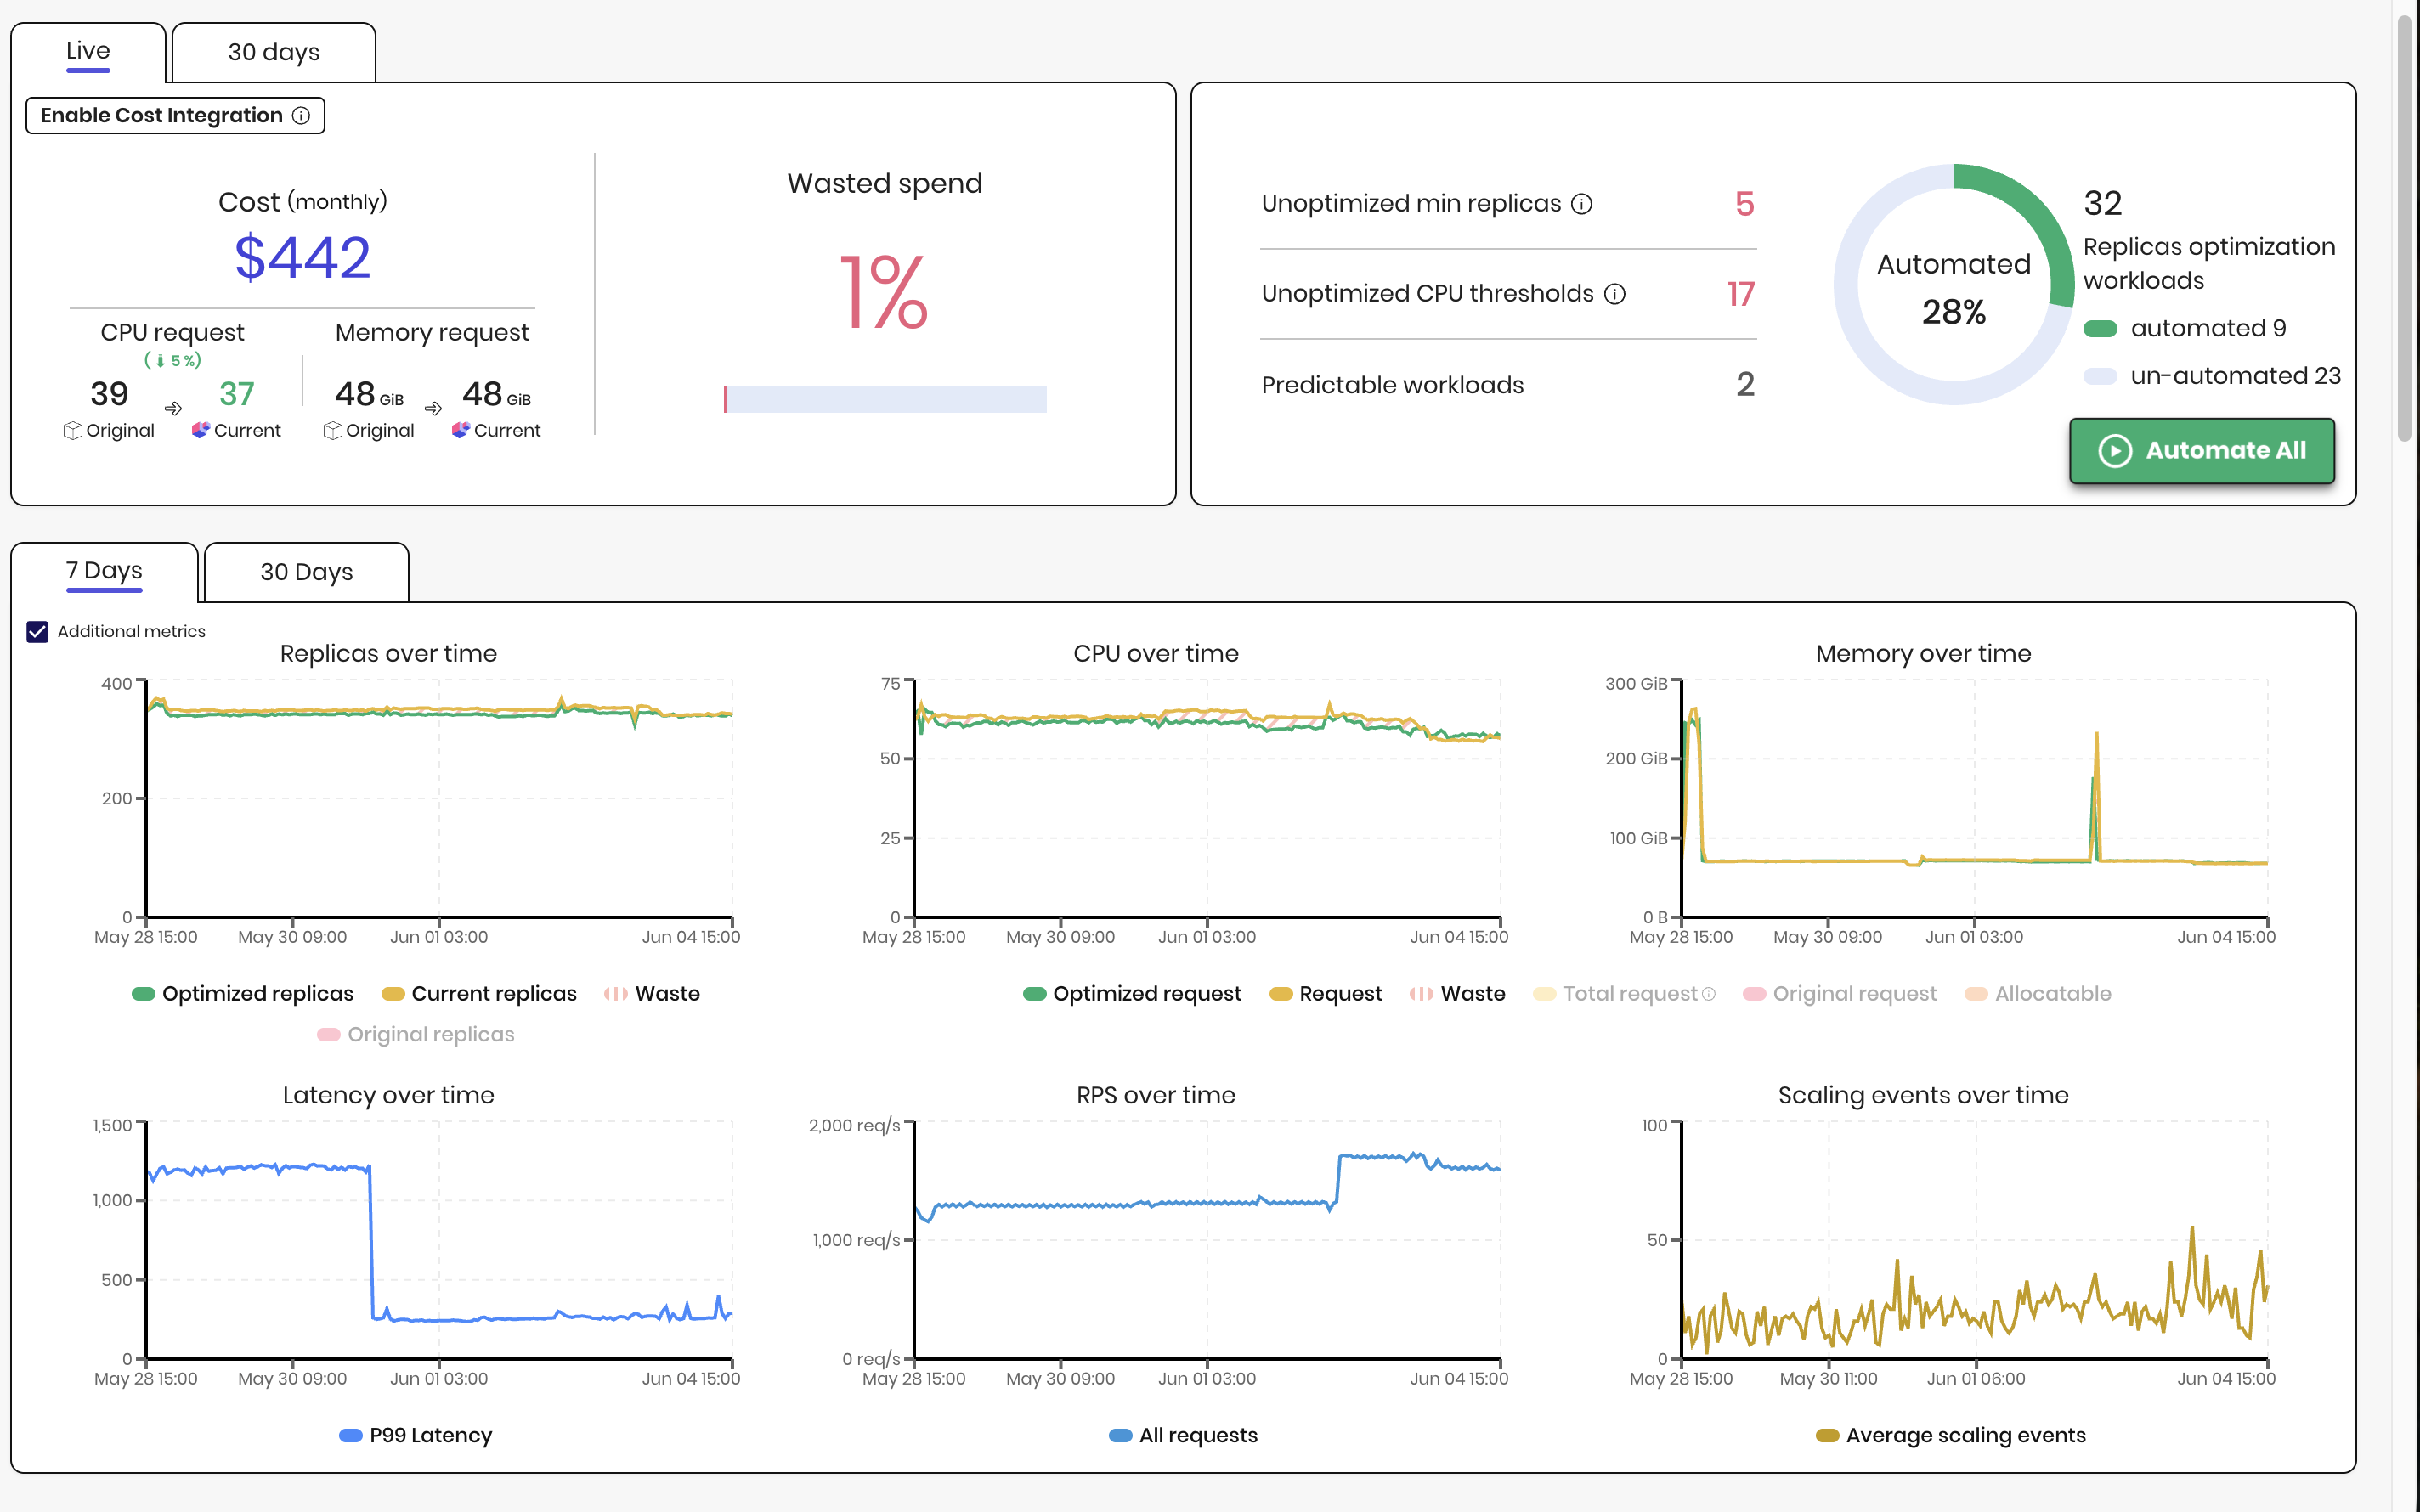This screenshot has height=1512, width=2420.
Task: Click the Total request info icon in legend
Action: point(1708,994)
